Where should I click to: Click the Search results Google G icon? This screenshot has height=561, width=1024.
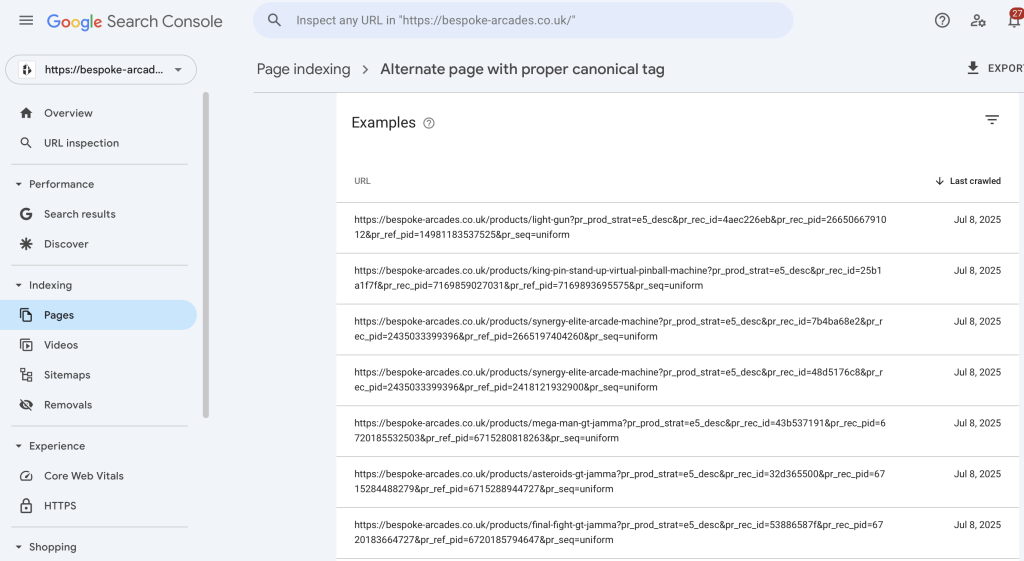[26, 214]
